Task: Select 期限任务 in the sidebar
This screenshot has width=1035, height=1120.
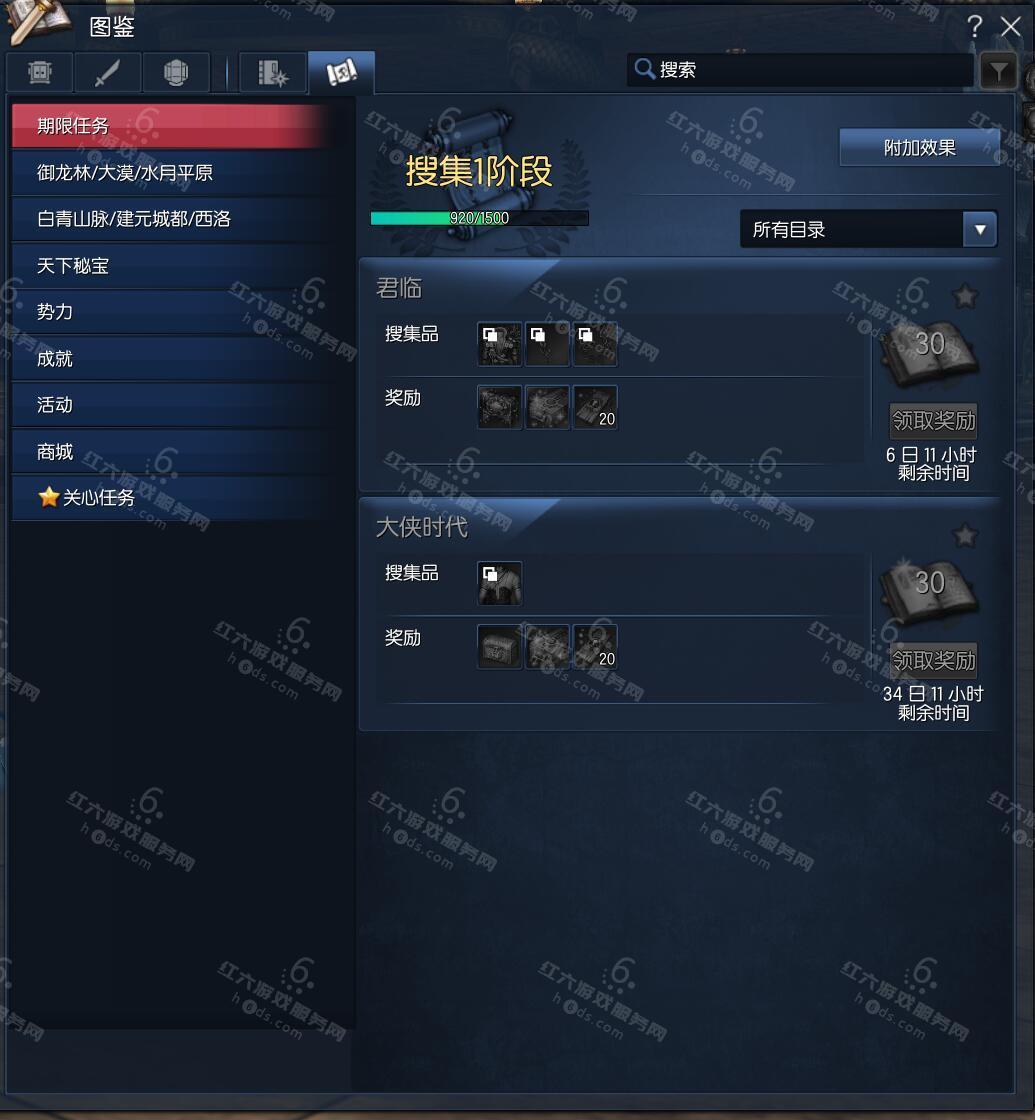Action: tap(171, 126)
